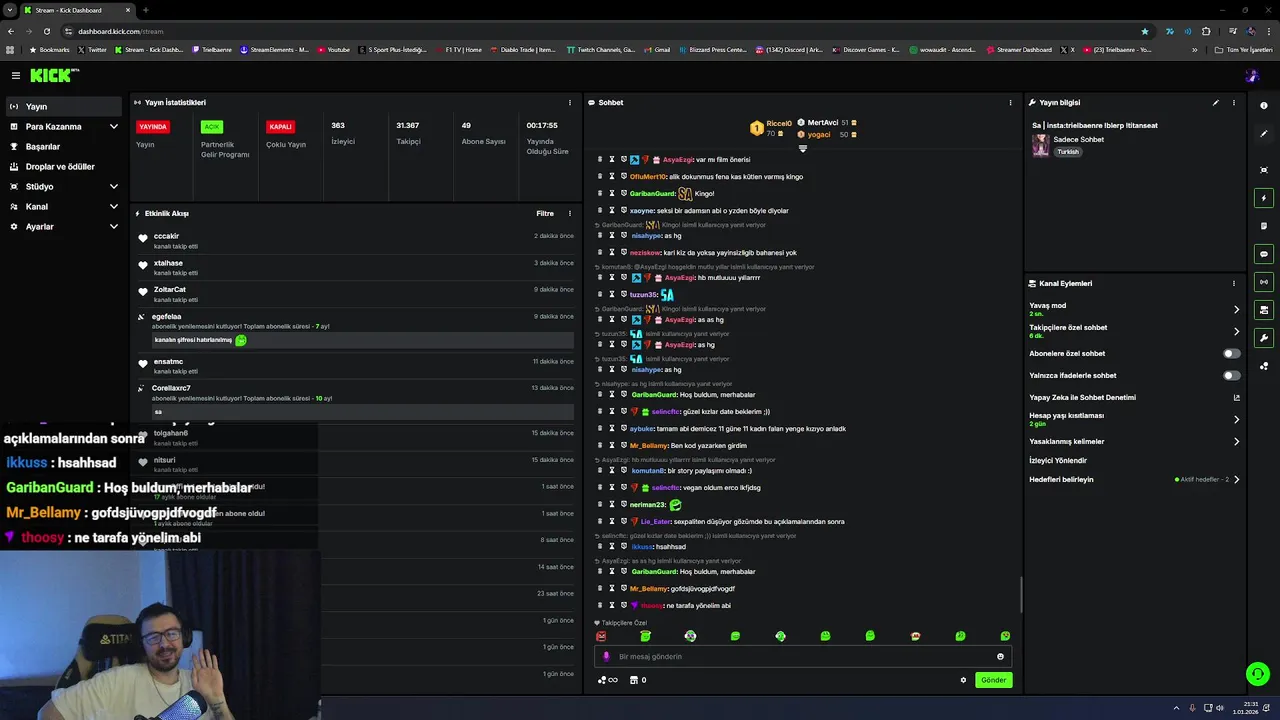The width and height of the screenshot is (1280, 720).
Task: Bookmark this page with star icon
Action: (x=1145, y=31)
